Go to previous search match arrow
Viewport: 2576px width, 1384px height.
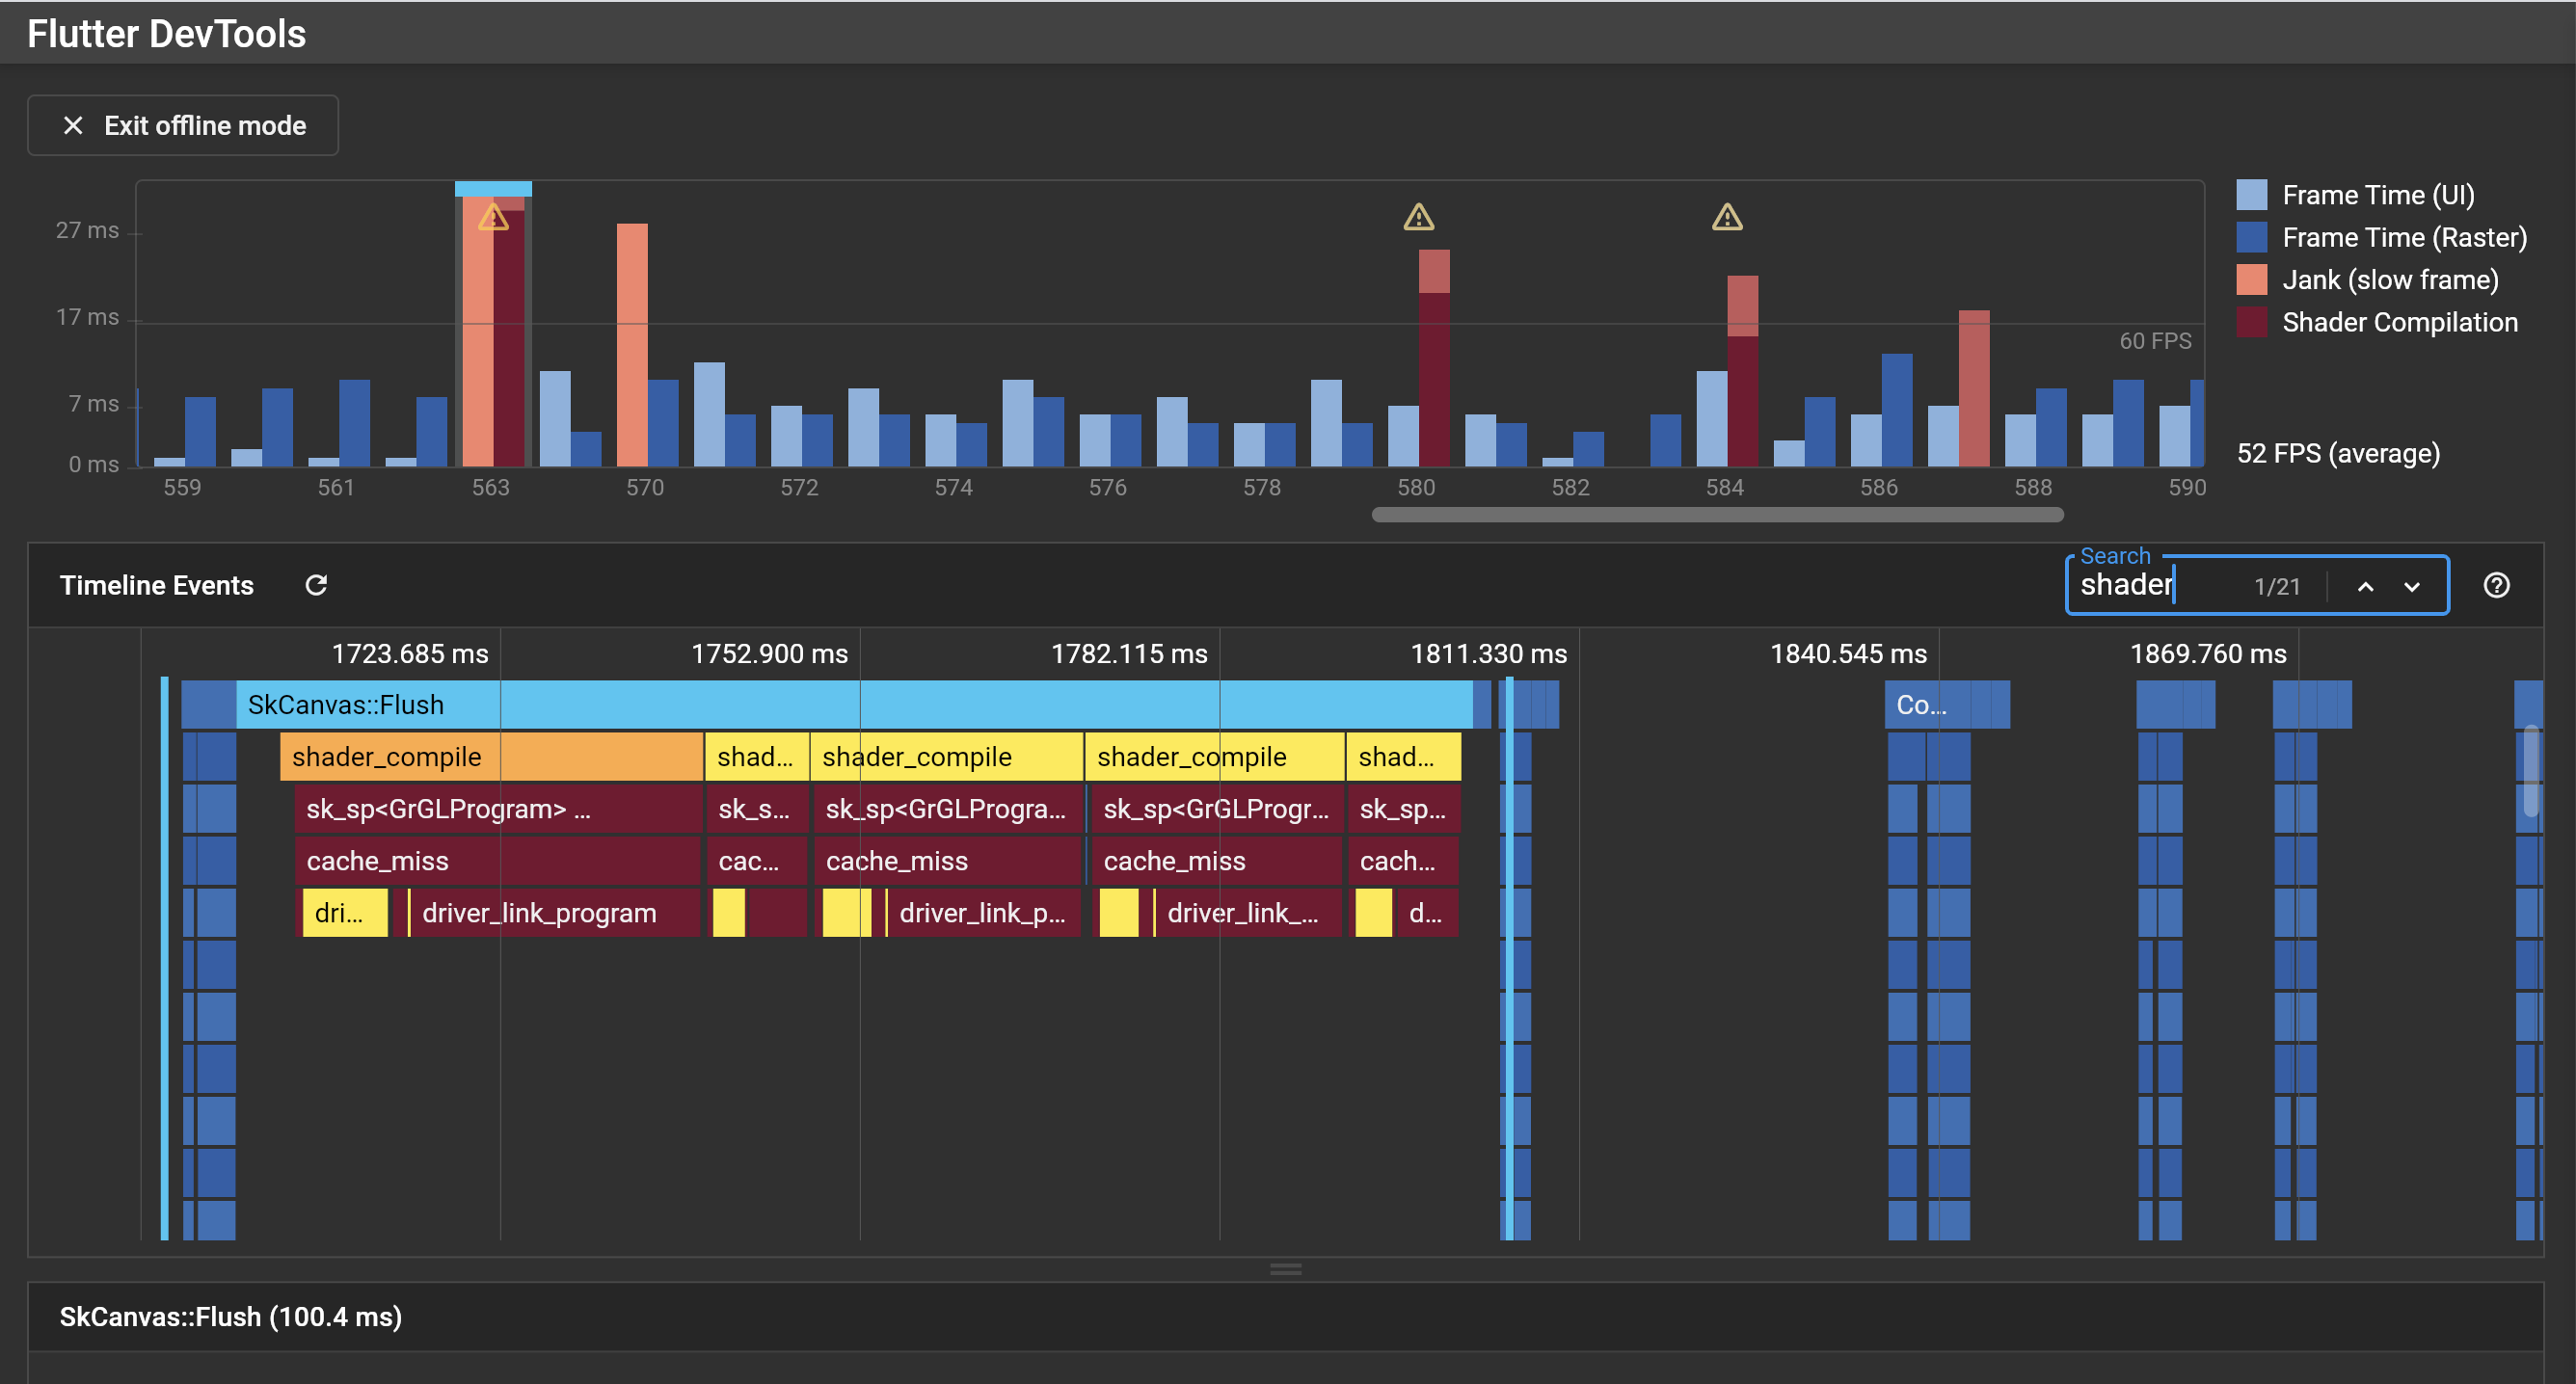coord(2365,587)
